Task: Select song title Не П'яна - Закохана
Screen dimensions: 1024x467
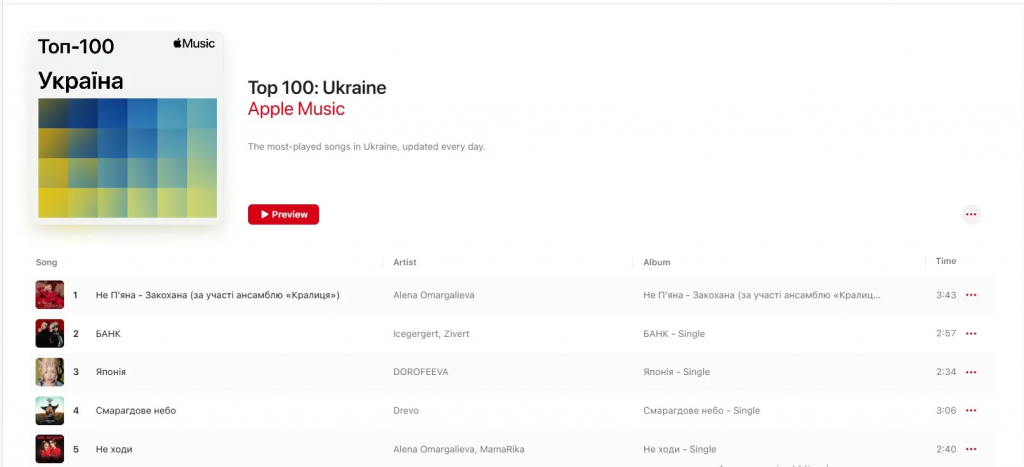Action: 217,295
